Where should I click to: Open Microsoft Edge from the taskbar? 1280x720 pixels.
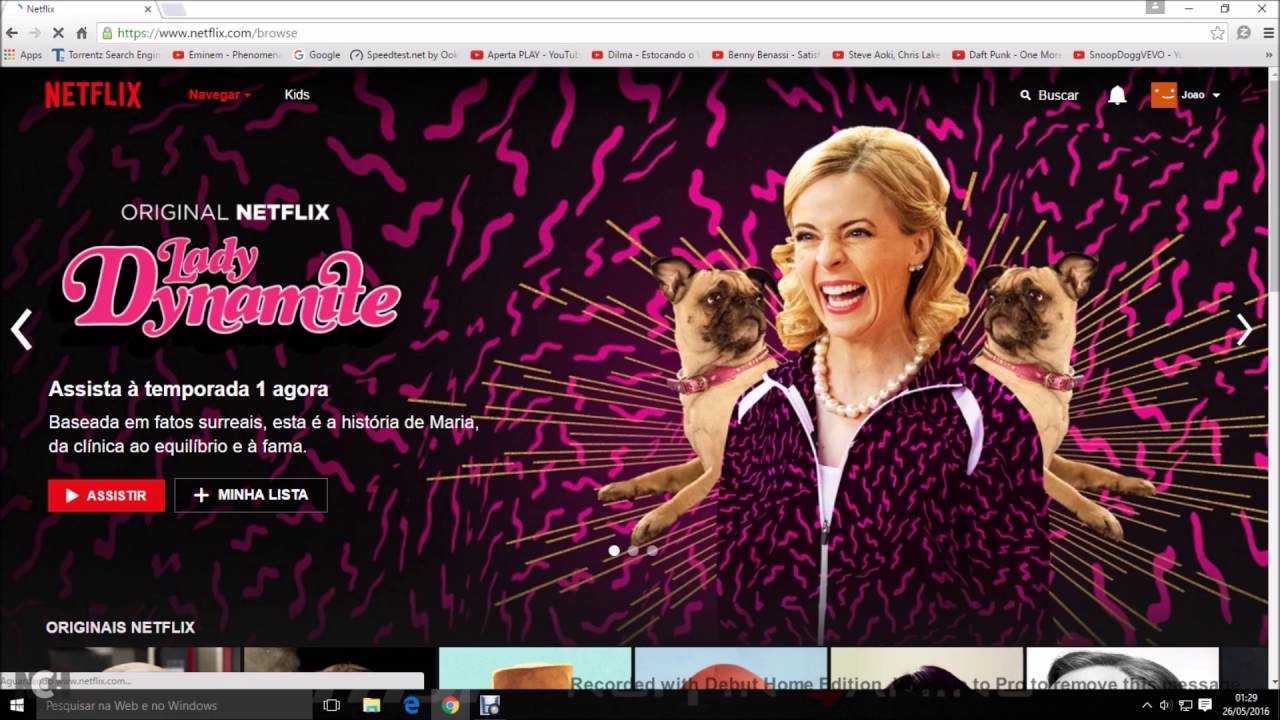pyautogui.click(x=411, y=705)
